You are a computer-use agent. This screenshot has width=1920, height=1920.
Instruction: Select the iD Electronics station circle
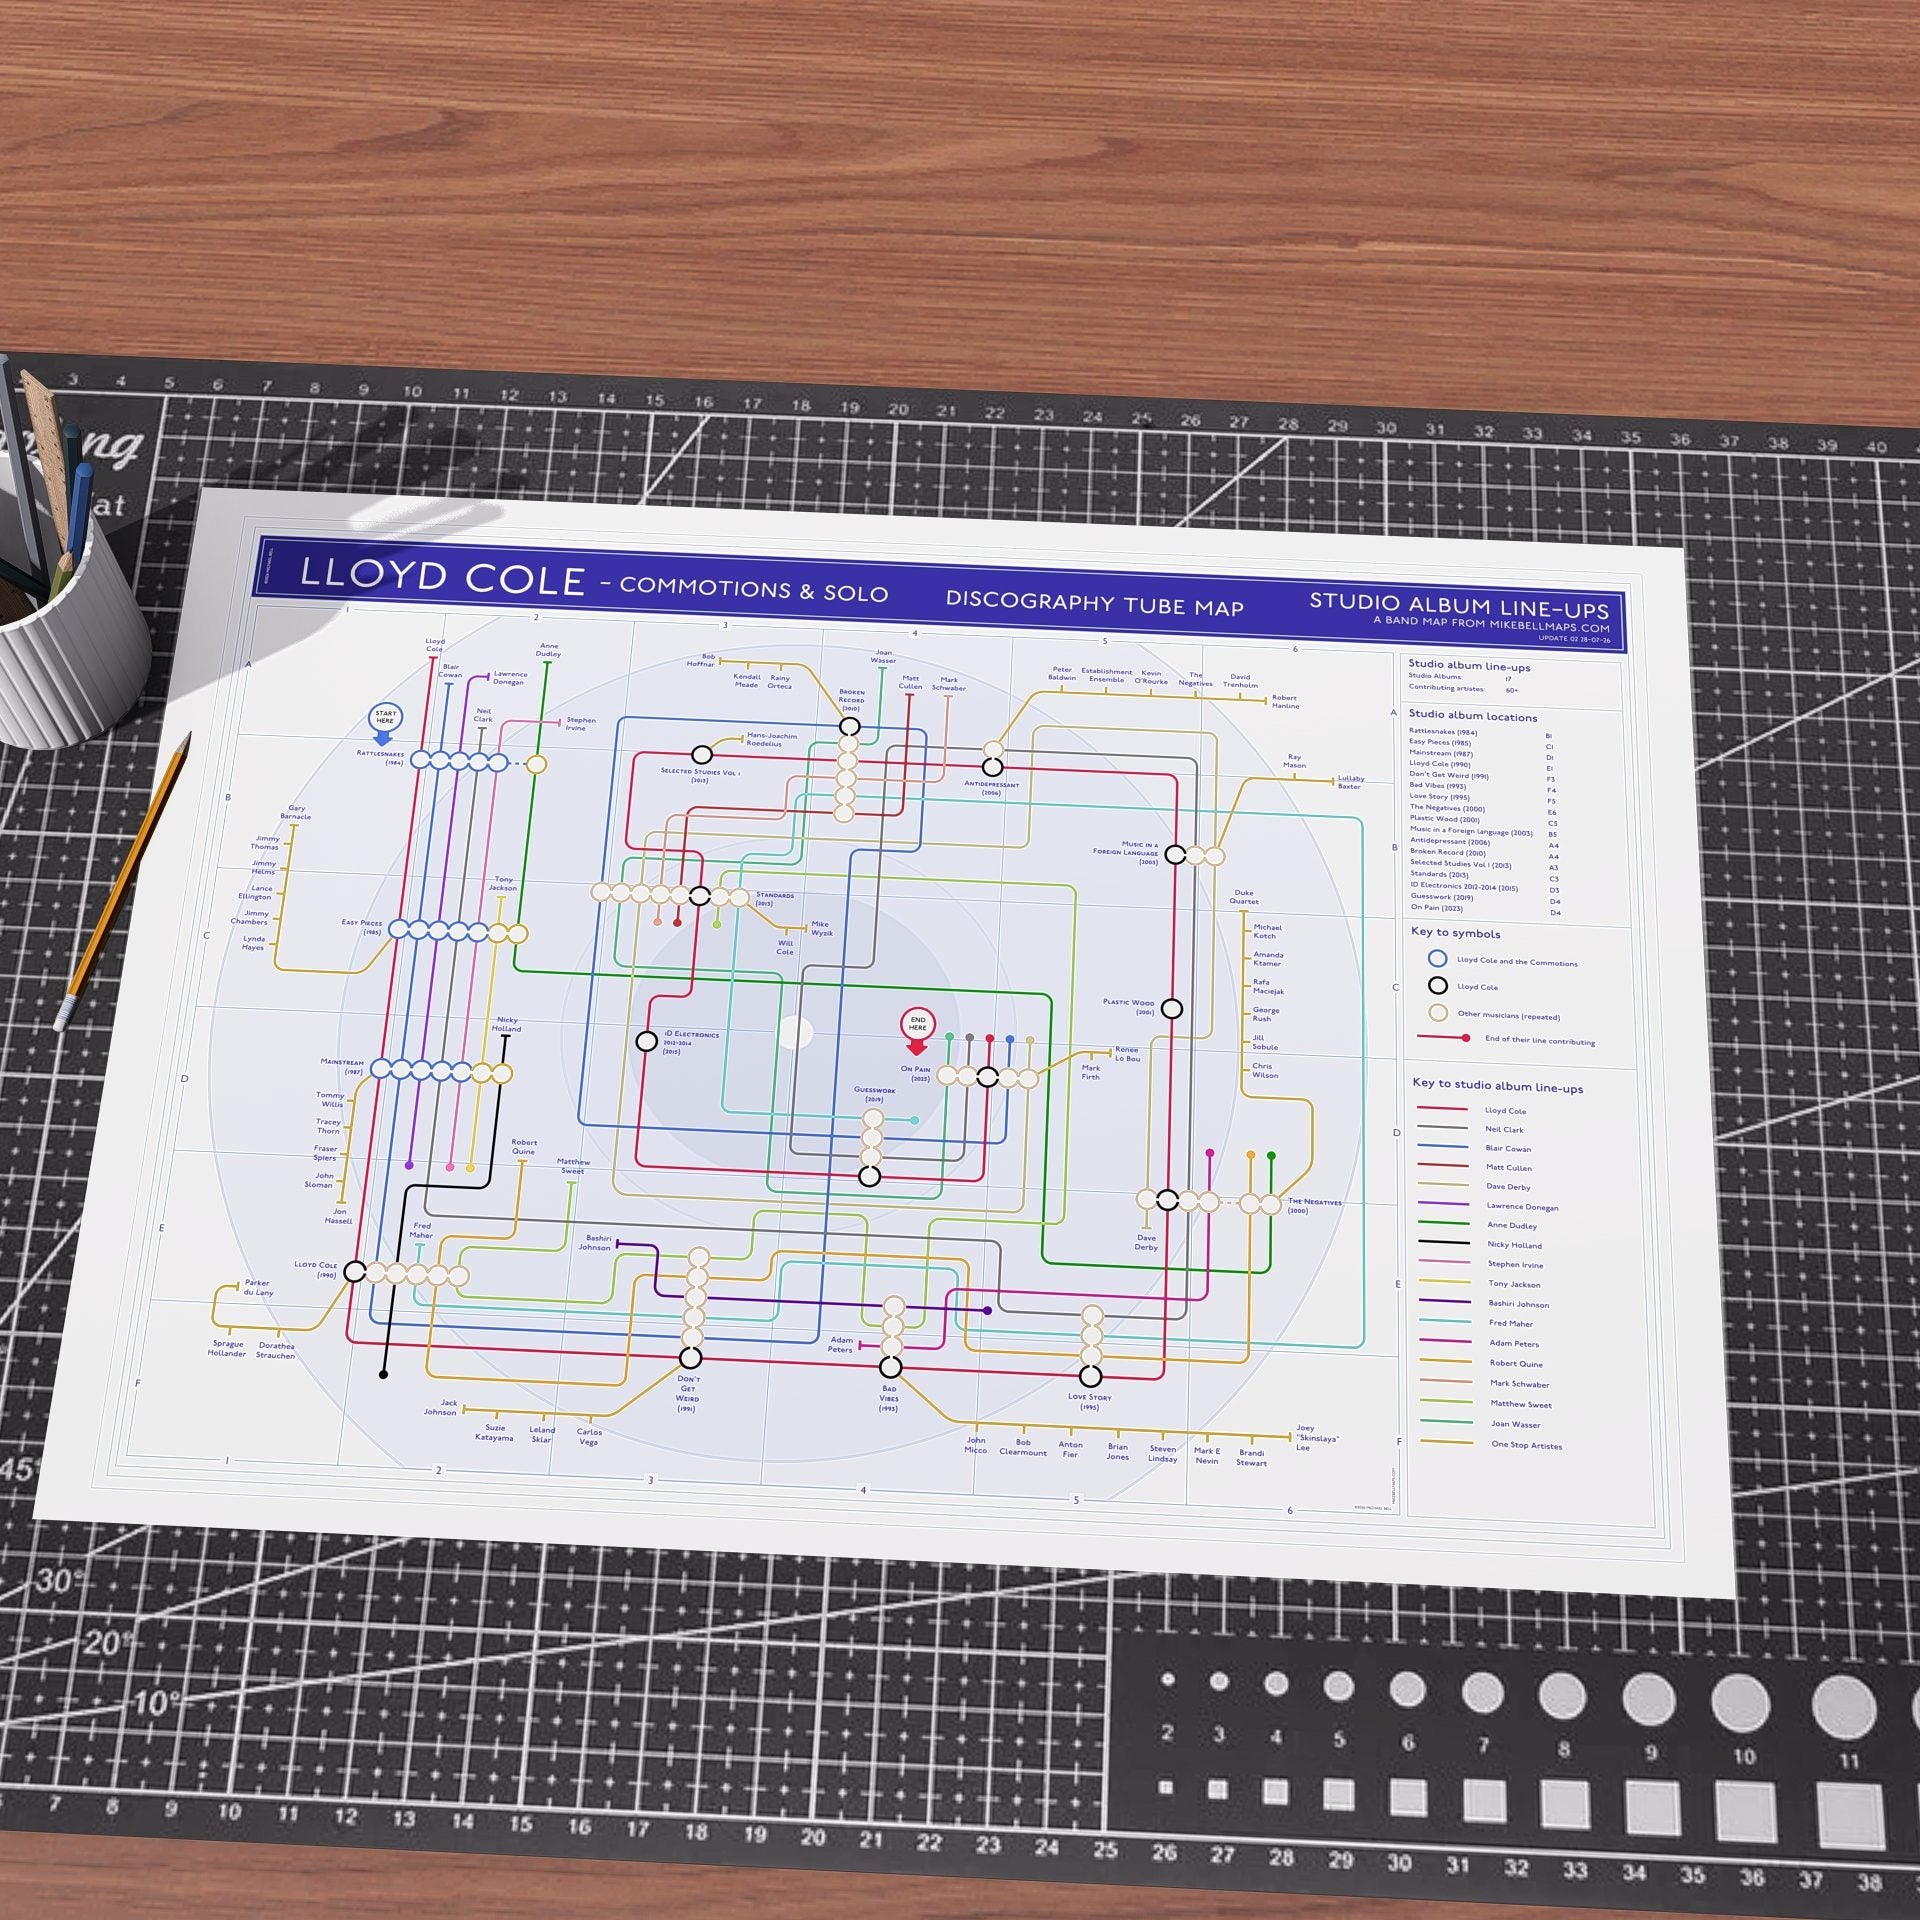click(647, 1042)
